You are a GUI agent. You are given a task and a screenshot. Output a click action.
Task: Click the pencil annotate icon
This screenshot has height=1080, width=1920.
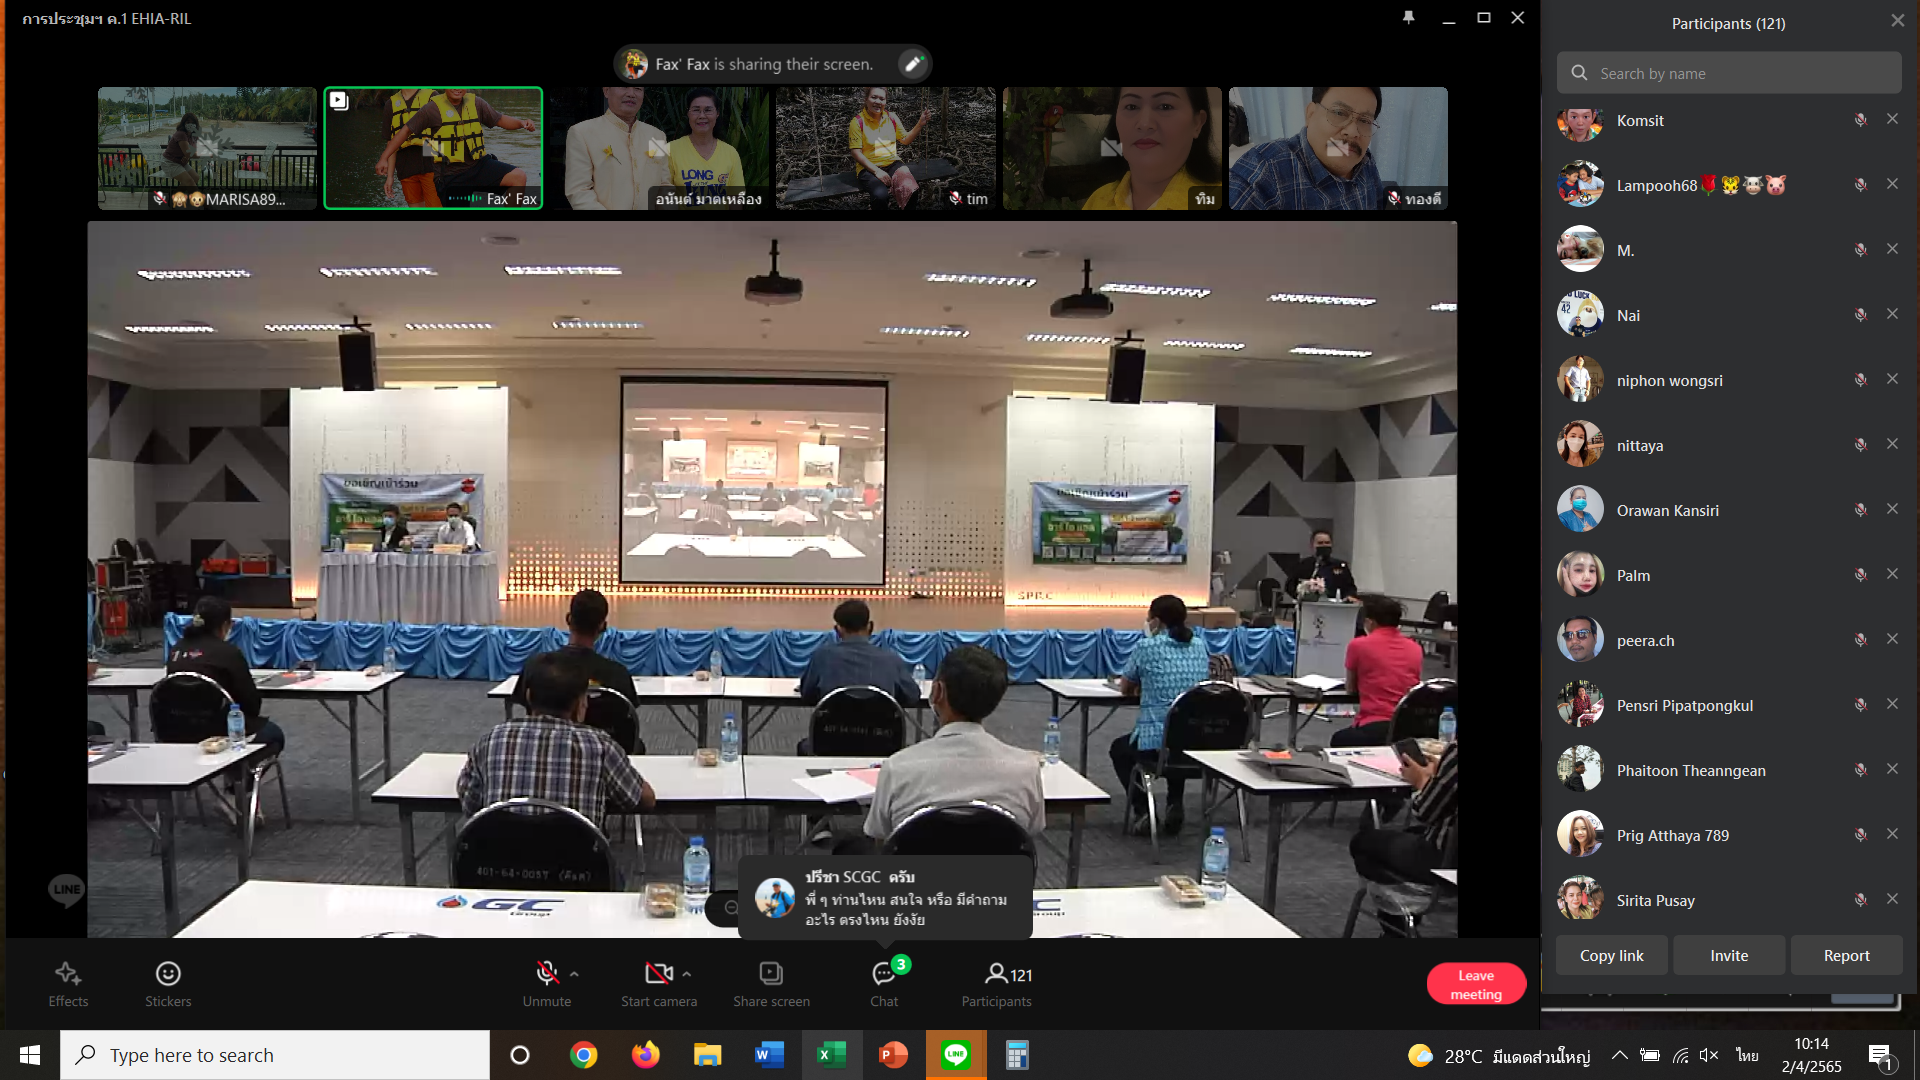(x=912, y=64)
